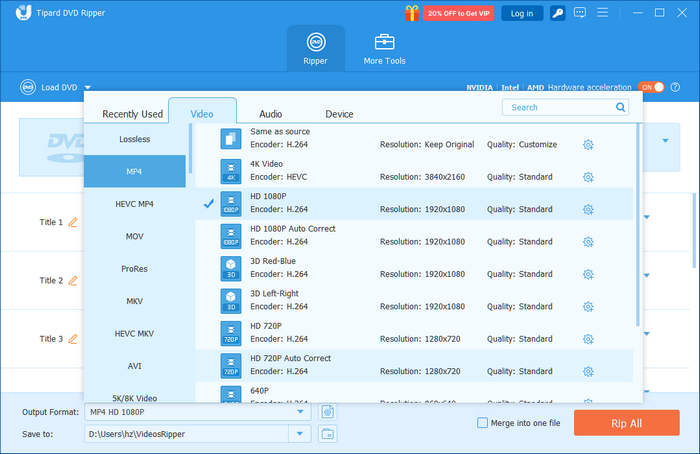Image resolution: width=700 pixels, height=454 pixels.
Task: Edit Title 2 name with pencil icon
Action: tap(73, 280)
